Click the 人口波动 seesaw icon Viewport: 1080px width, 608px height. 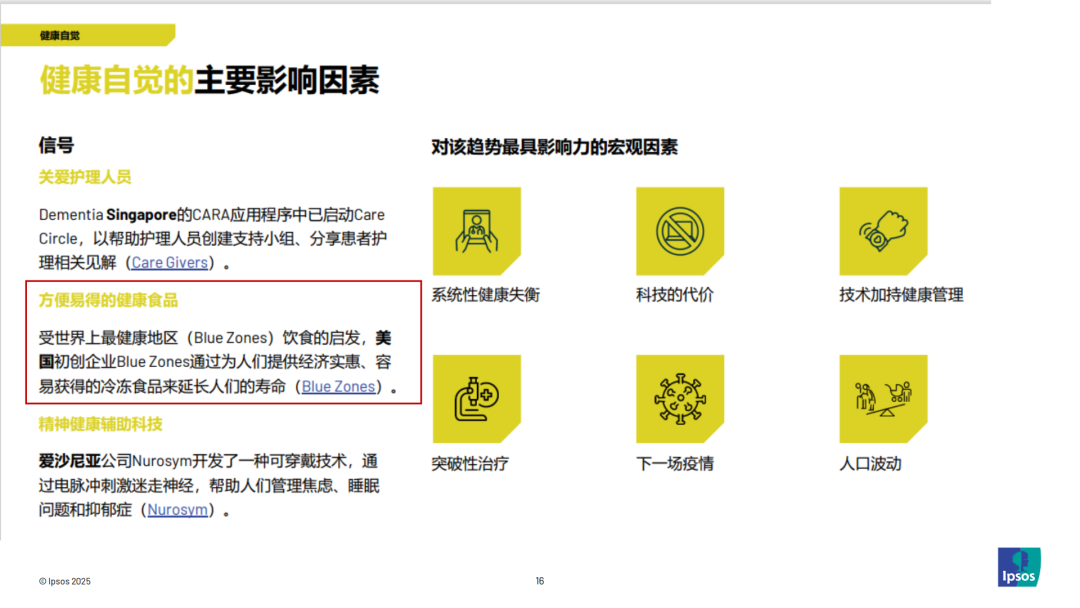883,399
